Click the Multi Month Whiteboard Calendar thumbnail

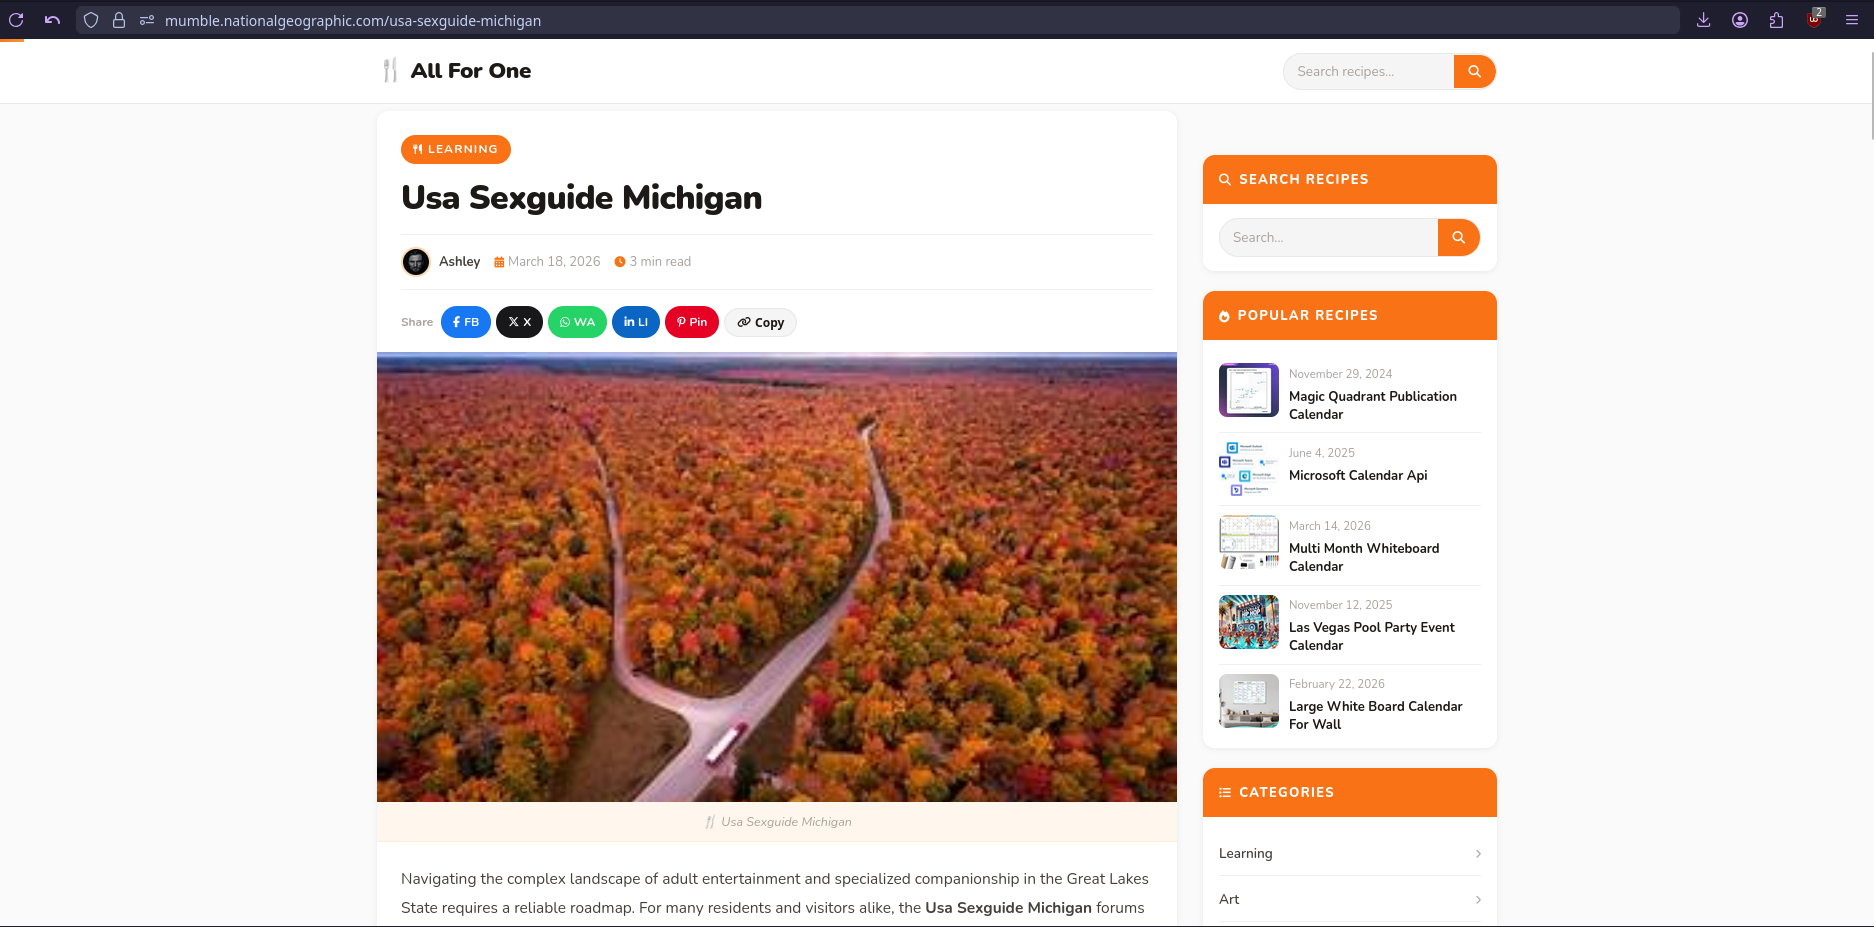pos(1249,542)
